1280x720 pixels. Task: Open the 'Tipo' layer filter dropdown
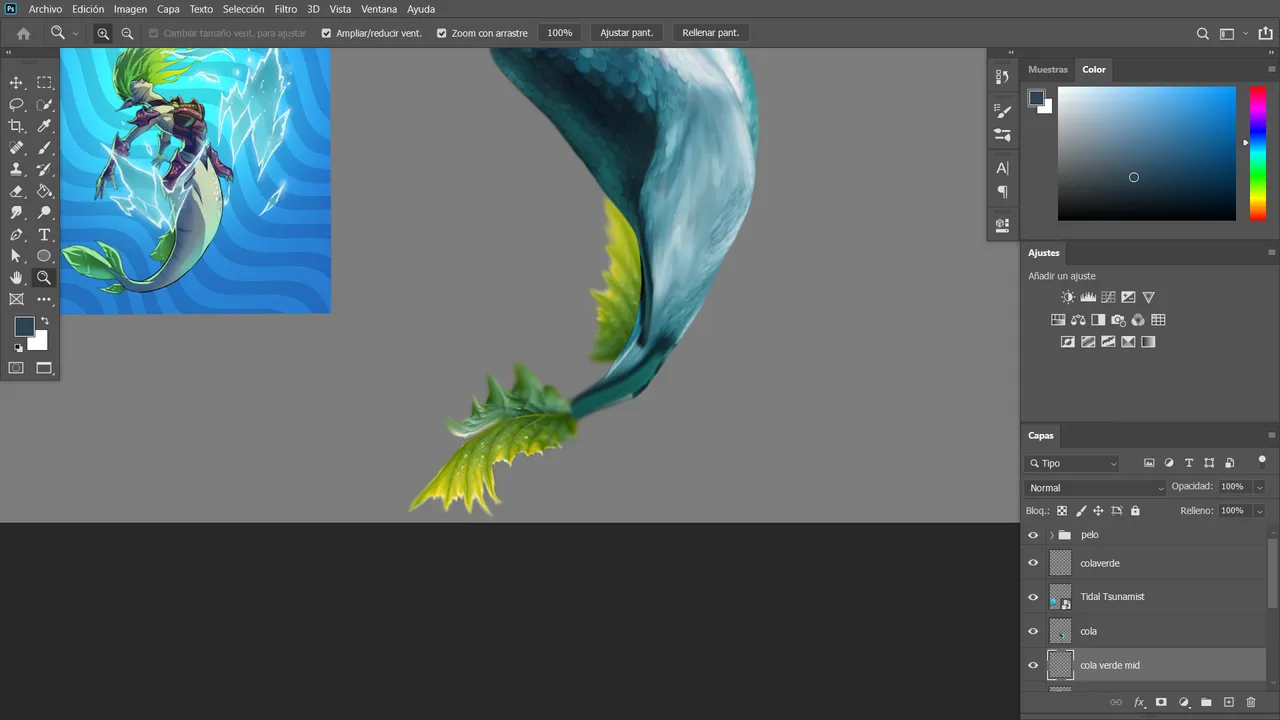pyautogui.click(x=1072, y=463)
